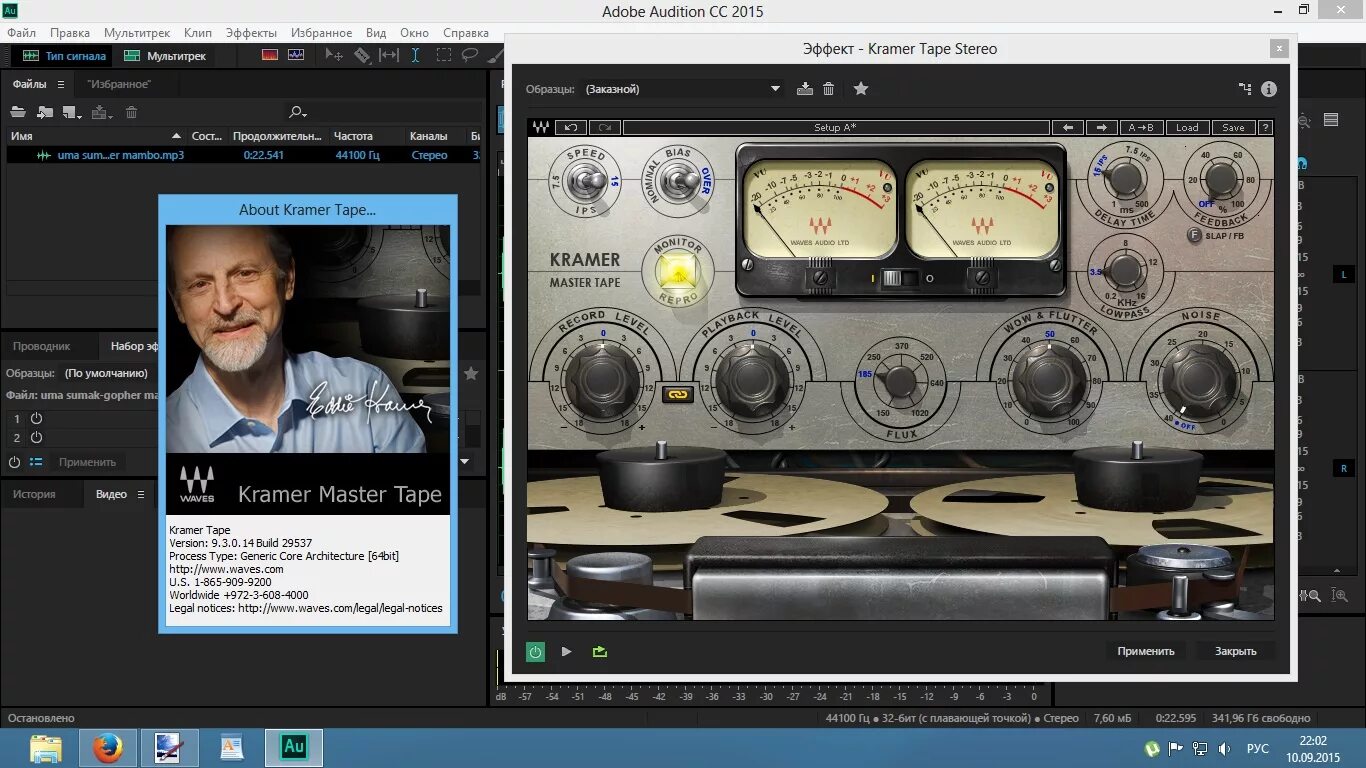Open the Образцы preset dropdown
Viewport: 1366px width, 768px height.
[775, 89]
